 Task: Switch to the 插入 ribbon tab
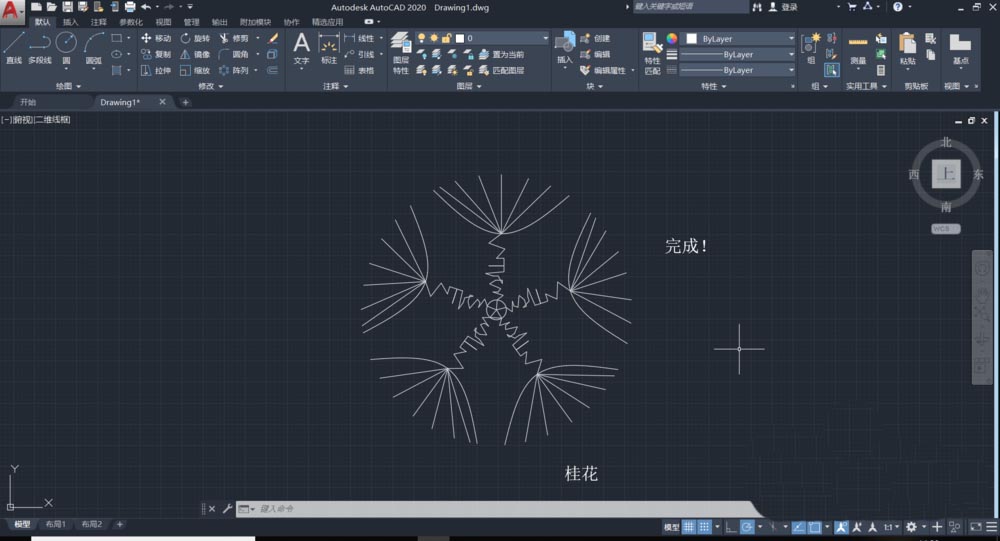pyautogui.click(x=70, y=21)
